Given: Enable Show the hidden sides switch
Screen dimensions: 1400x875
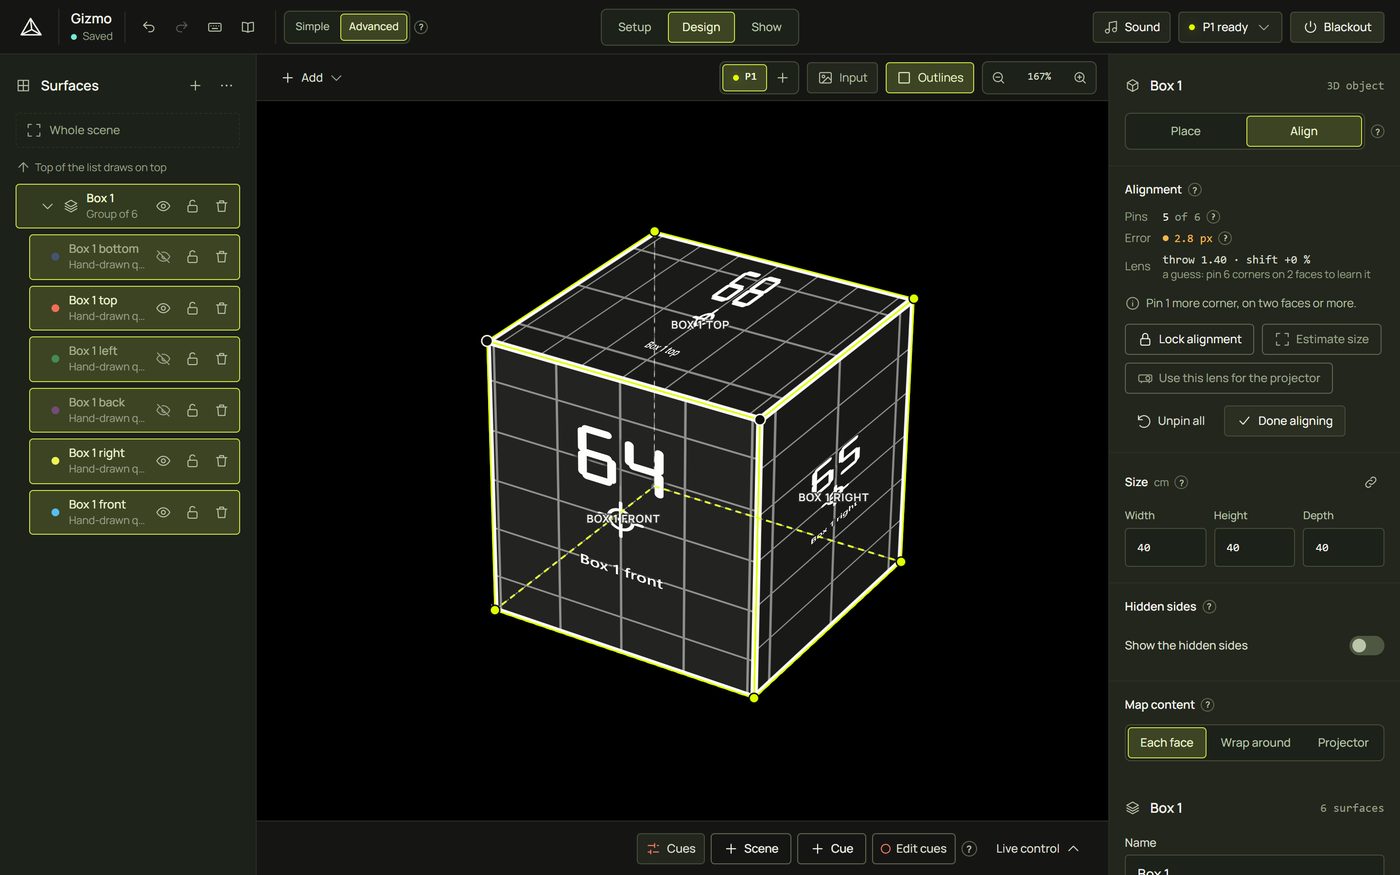Looking at the screenshot, I should pyautogui.click(x=1366, y=645).
